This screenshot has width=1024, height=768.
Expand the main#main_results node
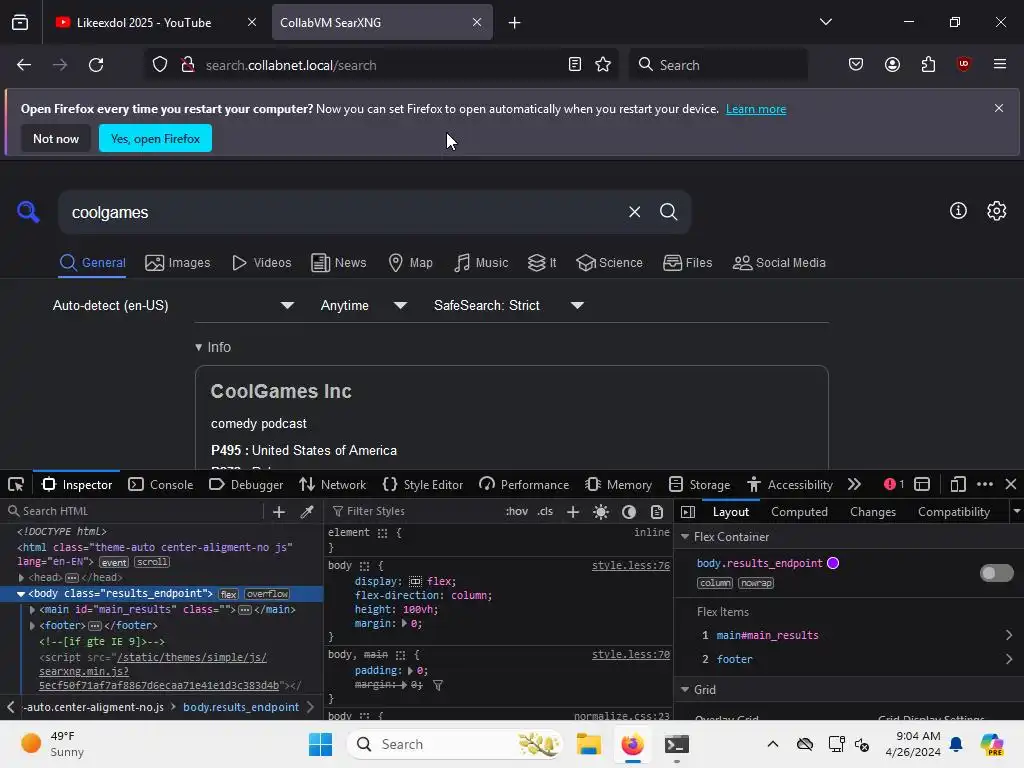(33, 610)
